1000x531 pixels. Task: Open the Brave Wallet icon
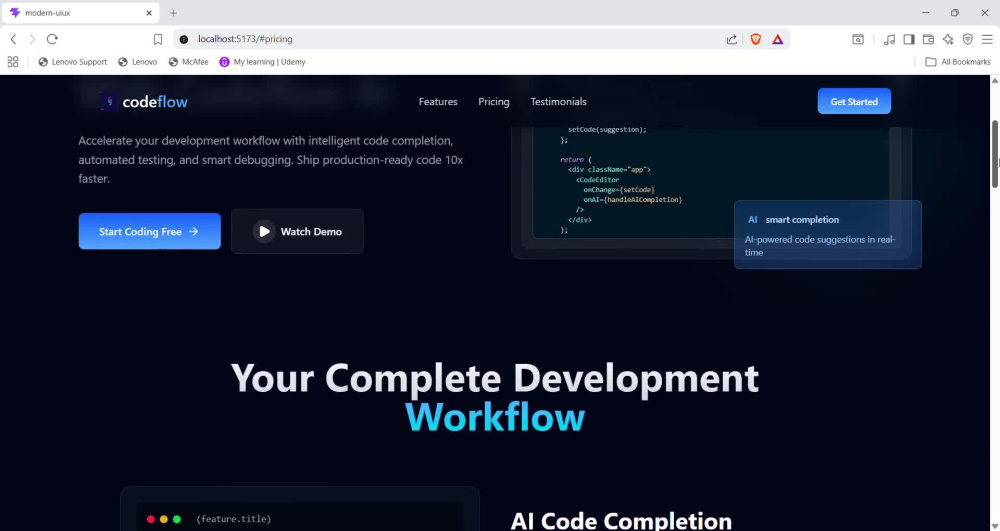pos(929,39)
